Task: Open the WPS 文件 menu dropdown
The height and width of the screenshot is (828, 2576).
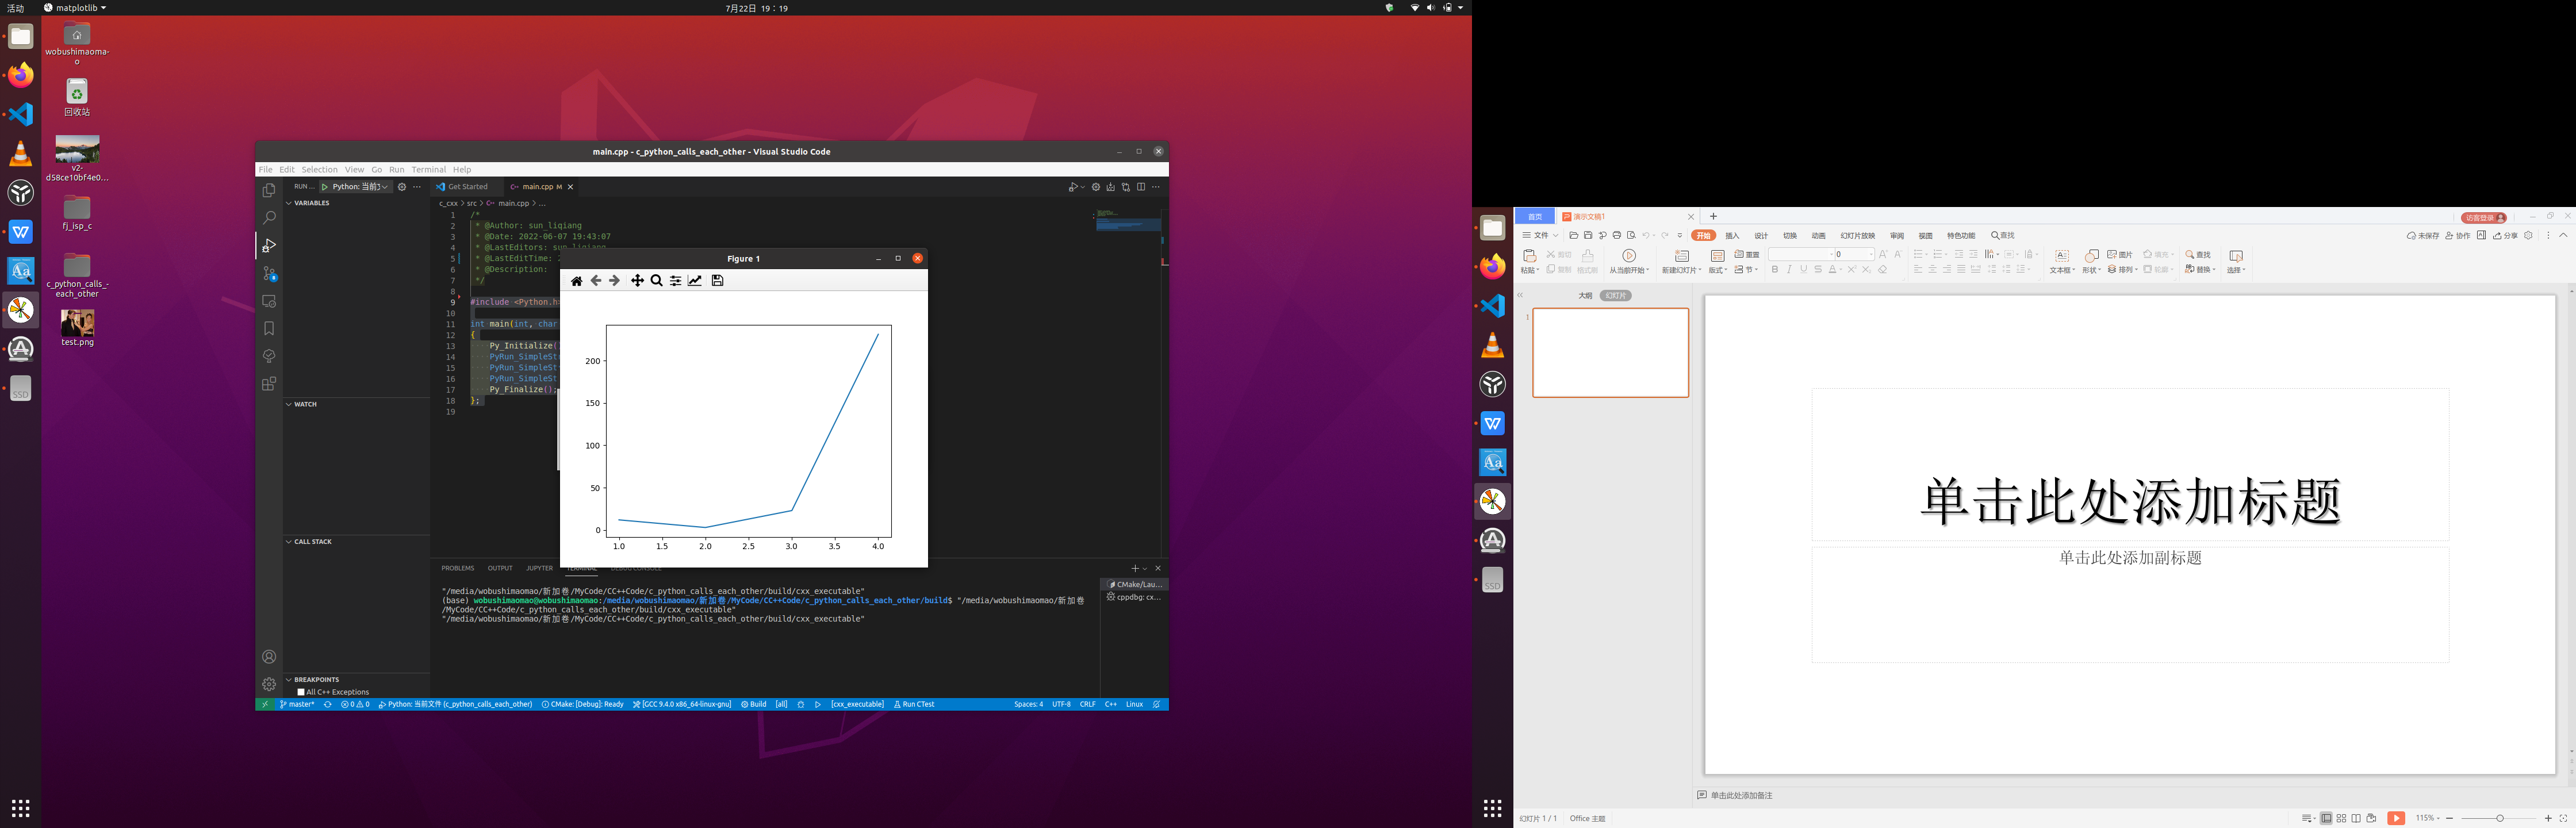Action: 1540,236
